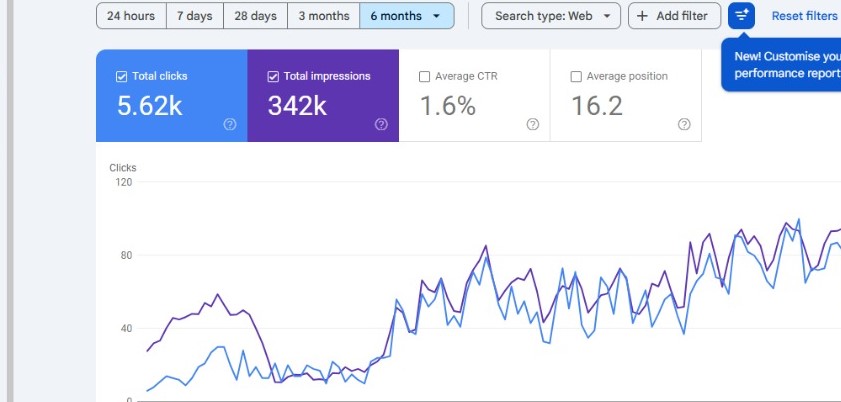The image size is (841, 402).
Task: Uncheck the Total impressions checkbox
Action: (x=273, y=77)
